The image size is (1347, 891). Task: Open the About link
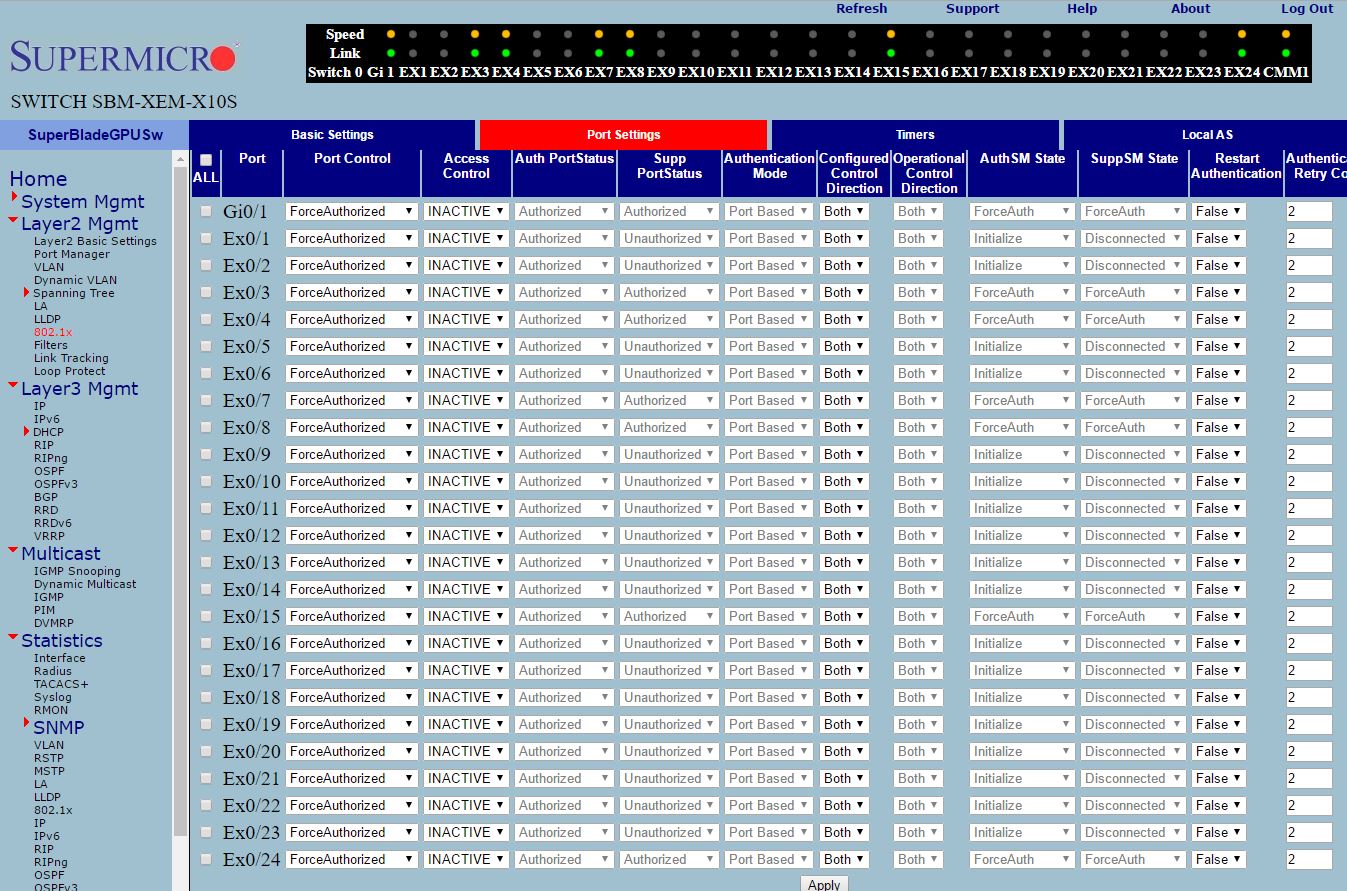tap(1191, 9)
